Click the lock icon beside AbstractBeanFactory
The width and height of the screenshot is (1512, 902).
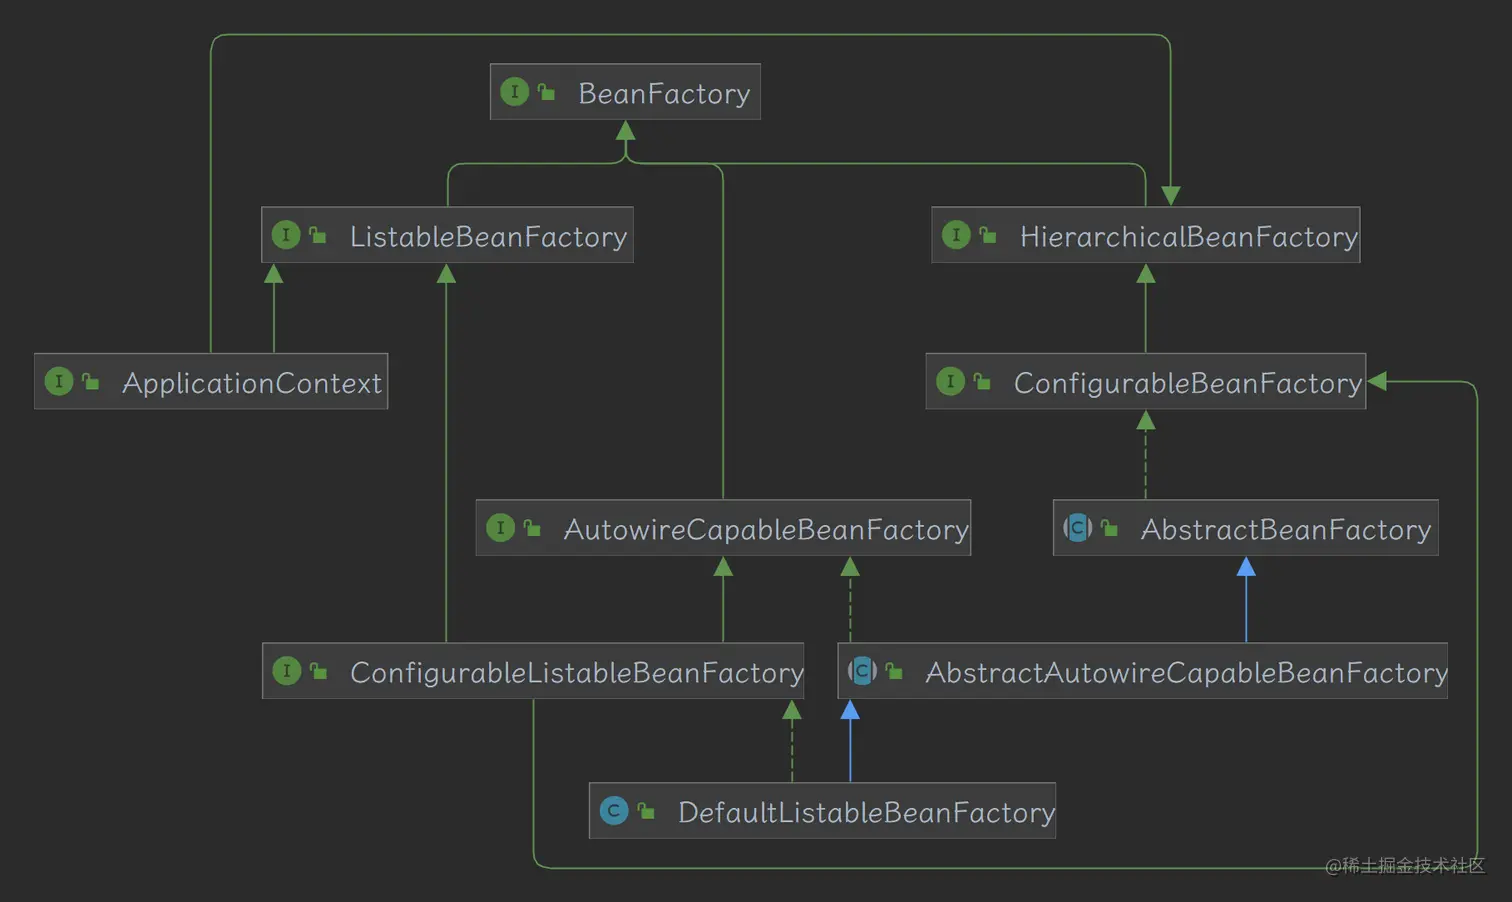point(1109,527)
